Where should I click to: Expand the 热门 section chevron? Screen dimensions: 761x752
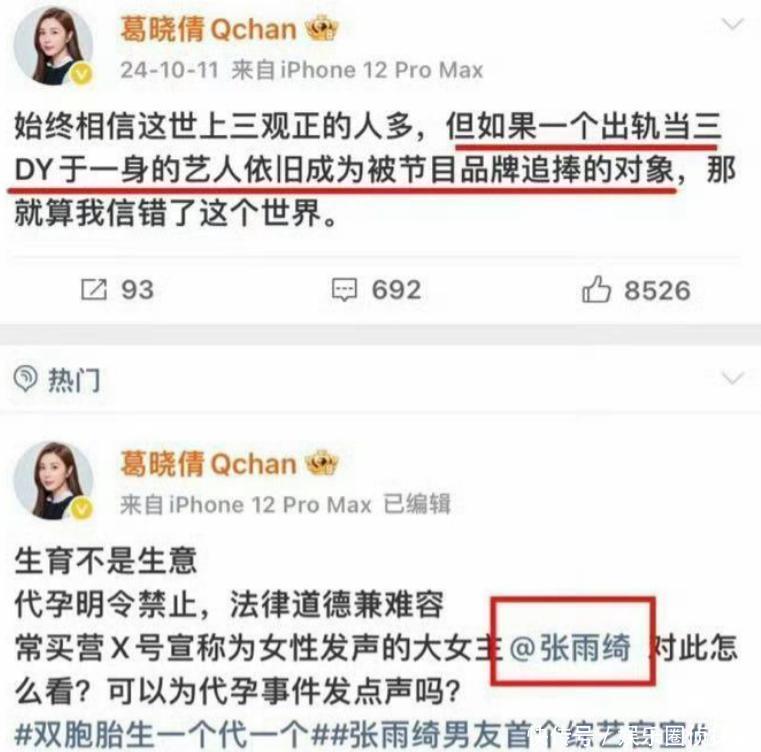(x=732, y=377)
